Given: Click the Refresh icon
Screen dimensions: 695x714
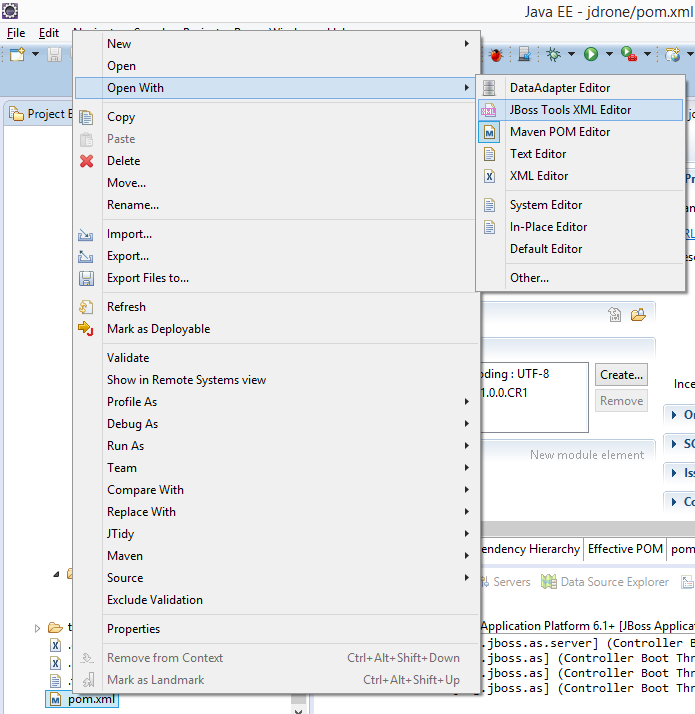Looking at the screenshot, I should (86, 307).
